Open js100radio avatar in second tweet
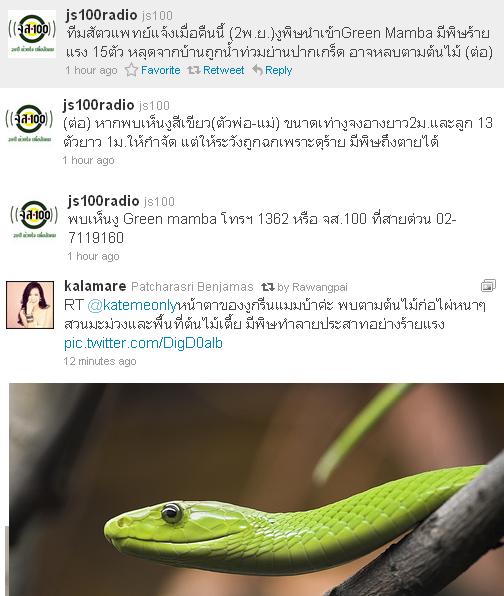Screen dimensions: 504x596 click(30, 124)
